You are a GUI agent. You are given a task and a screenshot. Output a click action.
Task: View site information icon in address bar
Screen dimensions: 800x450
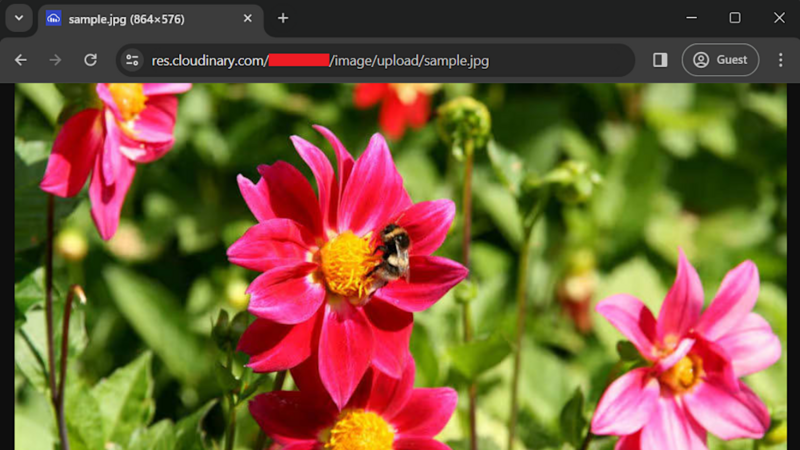132,60
